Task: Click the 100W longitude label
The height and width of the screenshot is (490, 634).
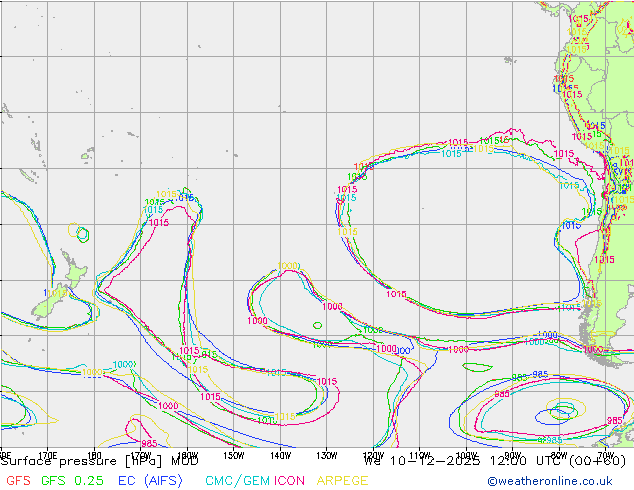Action: click(x=466, y=455)
